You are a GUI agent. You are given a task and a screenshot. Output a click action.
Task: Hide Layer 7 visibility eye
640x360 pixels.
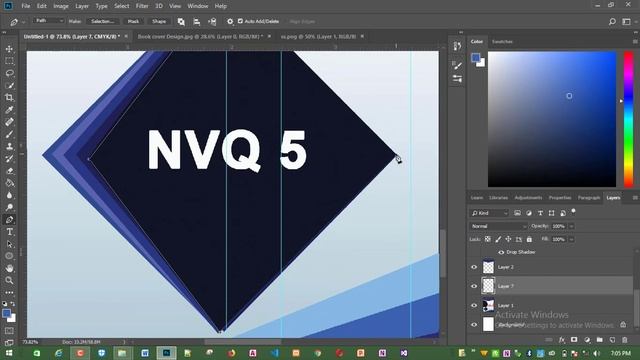(474, 286)
